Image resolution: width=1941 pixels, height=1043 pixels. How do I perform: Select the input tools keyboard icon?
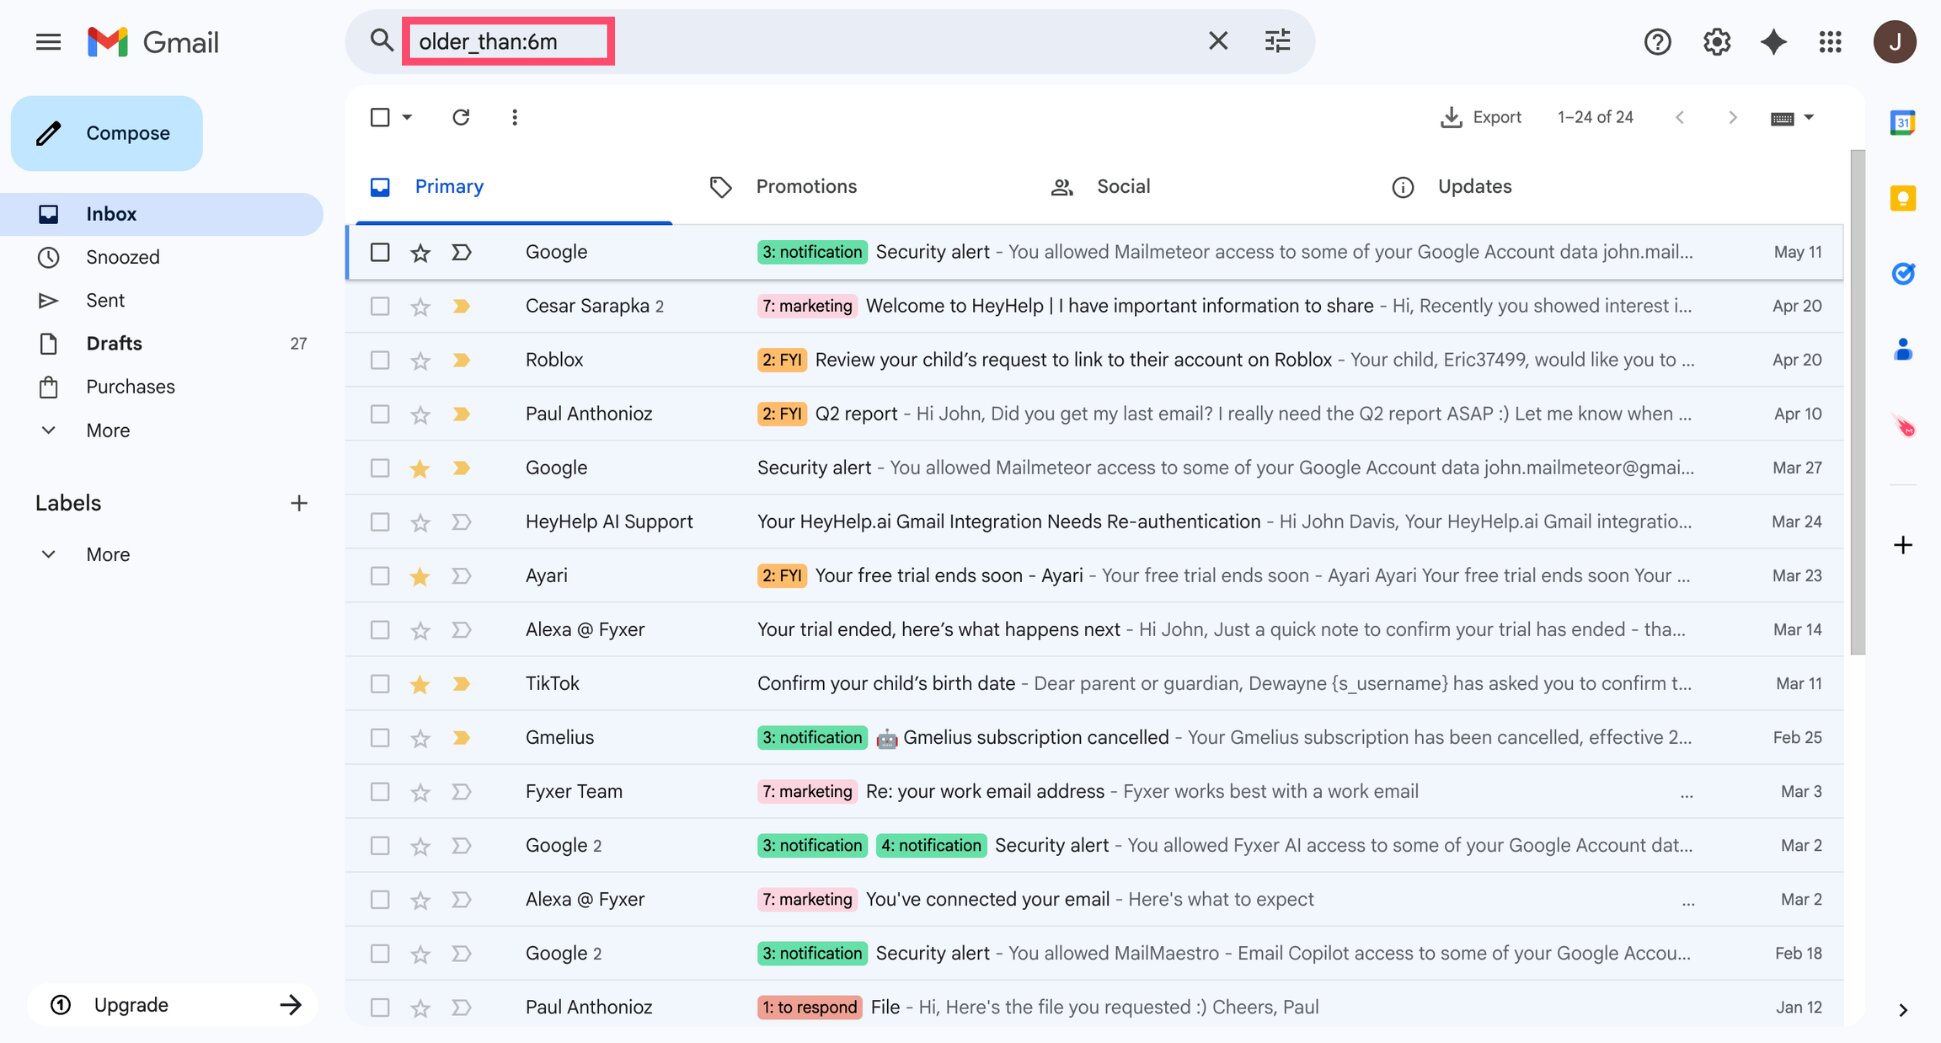pyautogui.click(x=1782, y=118)
